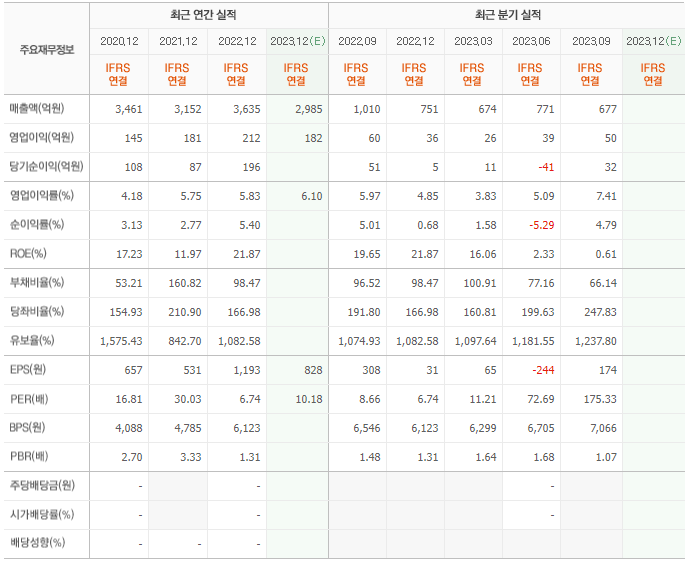Click the EPS value 1,193

click(247, 370)
